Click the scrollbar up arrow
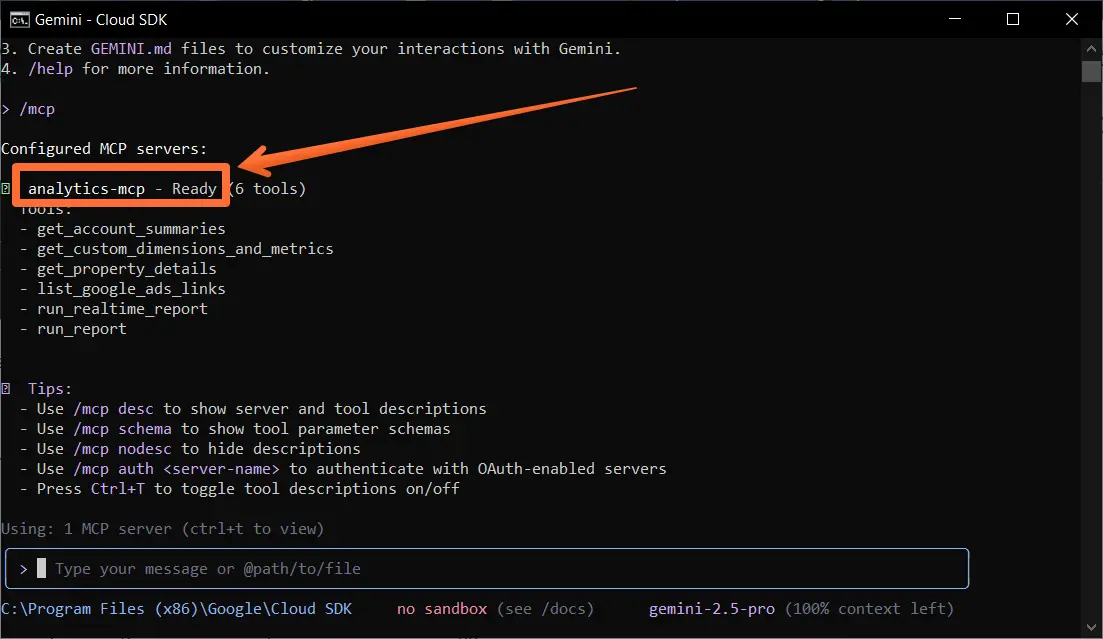The width and height of the screenshot is (1103, 639). (x=1091, y=47)
